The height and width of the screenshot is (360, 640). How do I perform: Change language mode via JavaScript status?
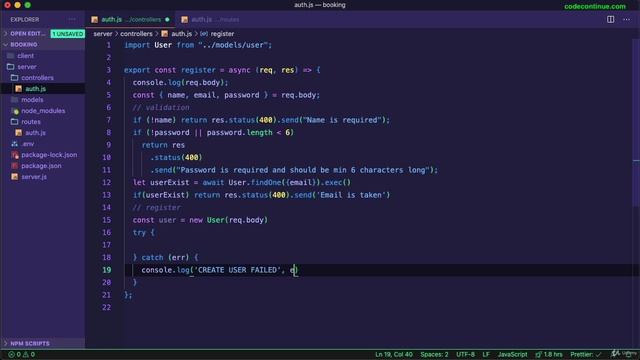(x=512, y=354)
